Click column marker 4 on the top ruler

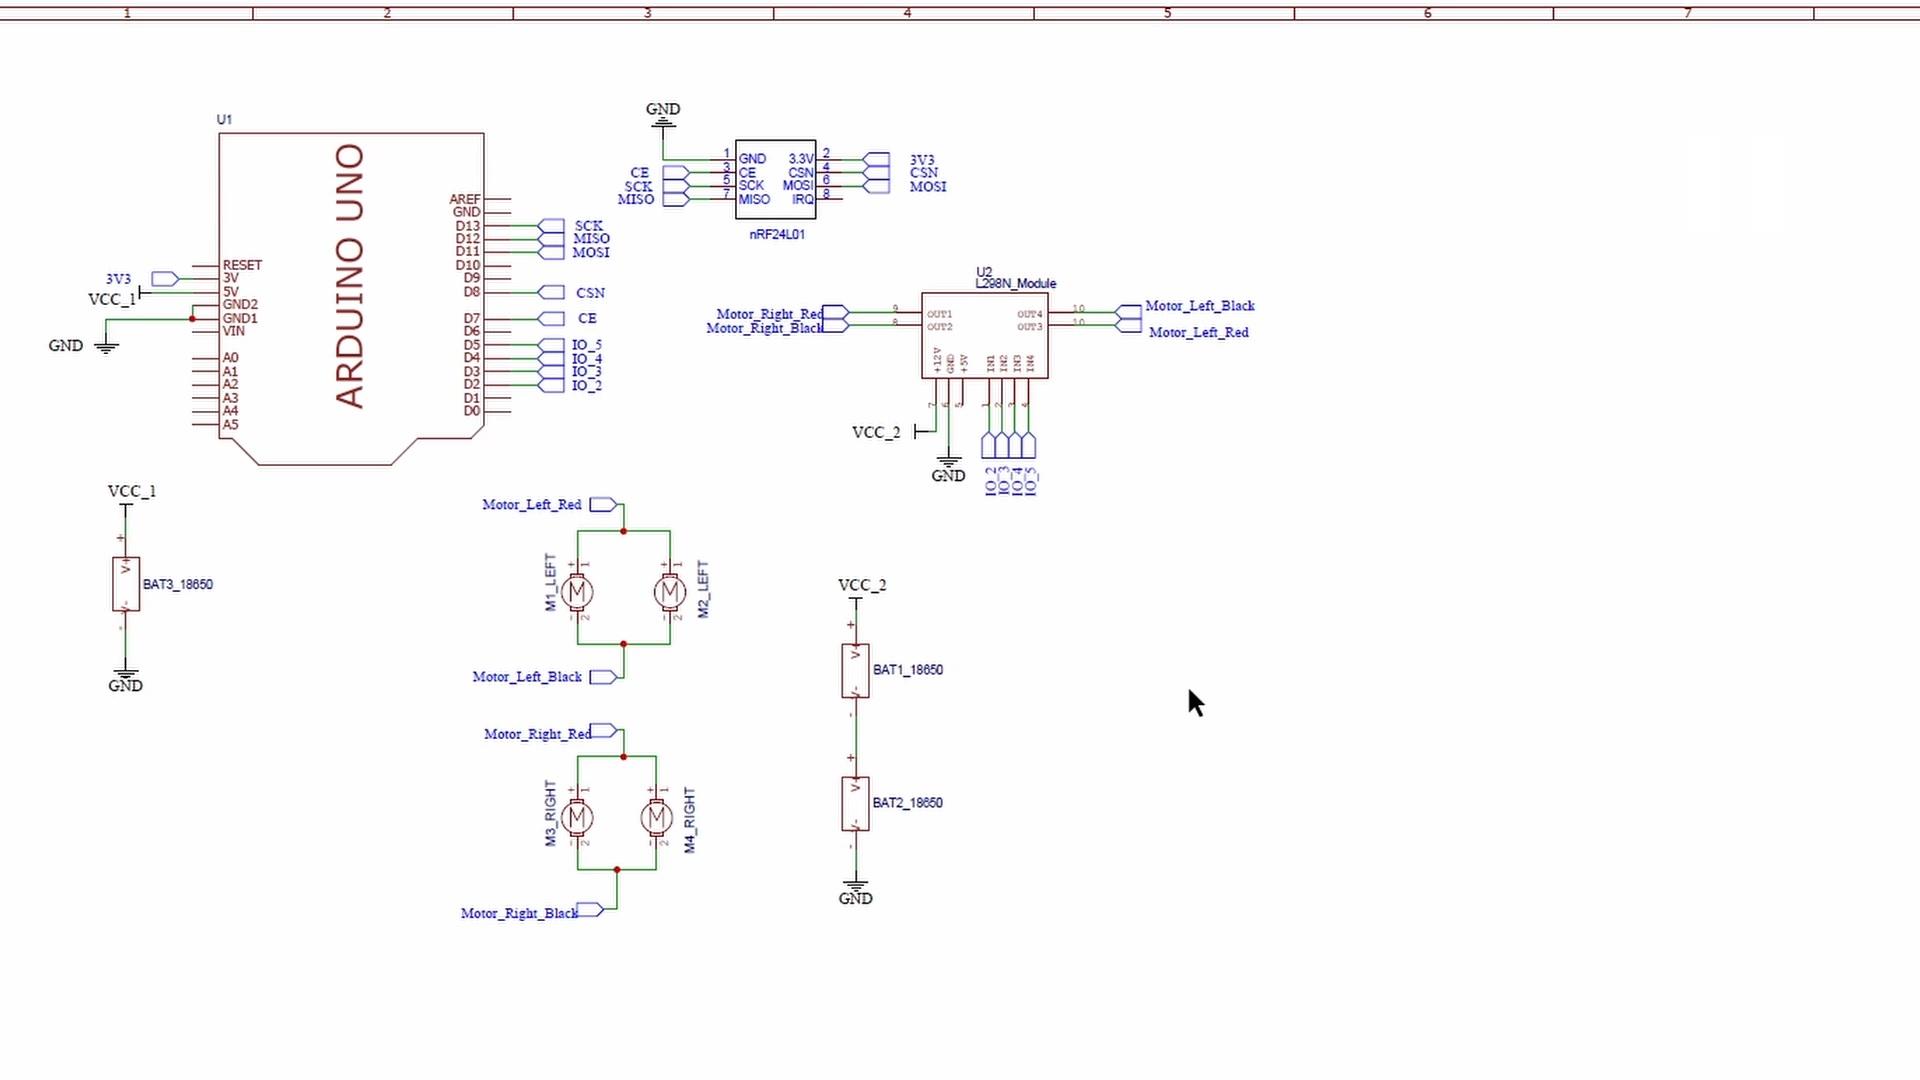(x=907, y=13)
